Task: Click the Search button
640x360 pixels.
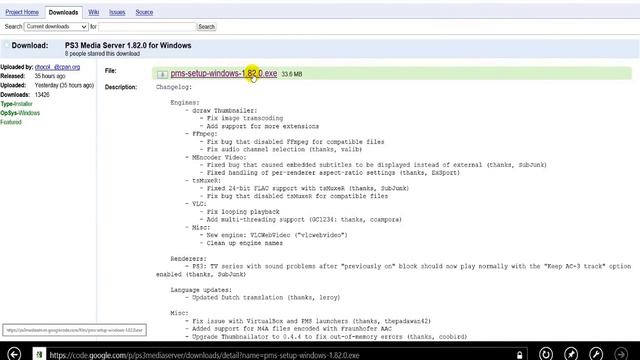Action: [207, 27]
